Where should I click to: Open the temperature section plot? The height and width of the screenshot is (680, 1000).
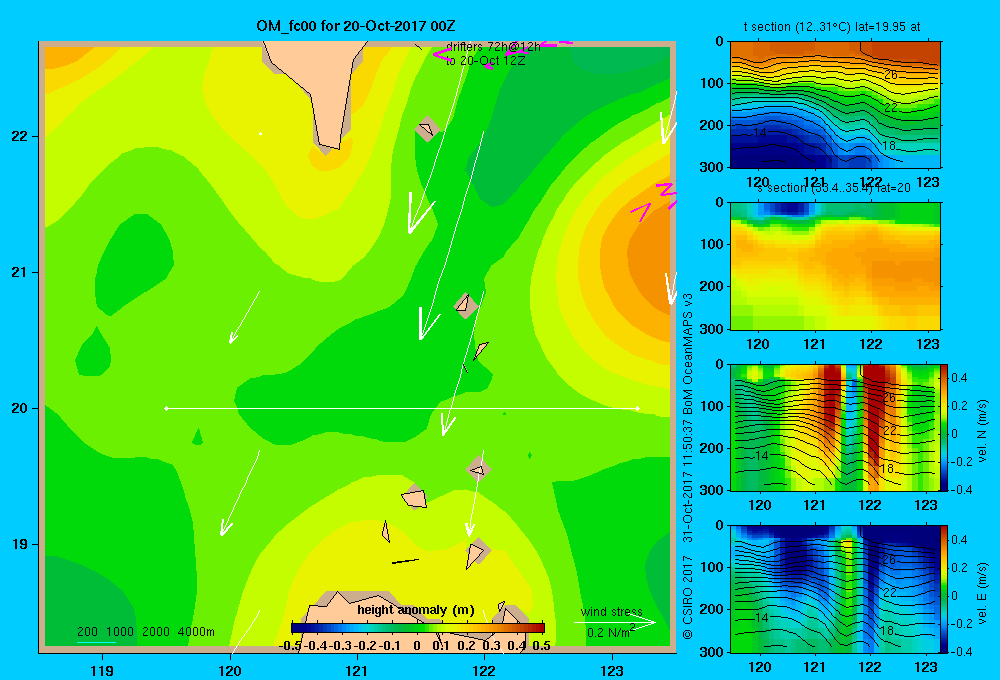click(x=835, y=105)
